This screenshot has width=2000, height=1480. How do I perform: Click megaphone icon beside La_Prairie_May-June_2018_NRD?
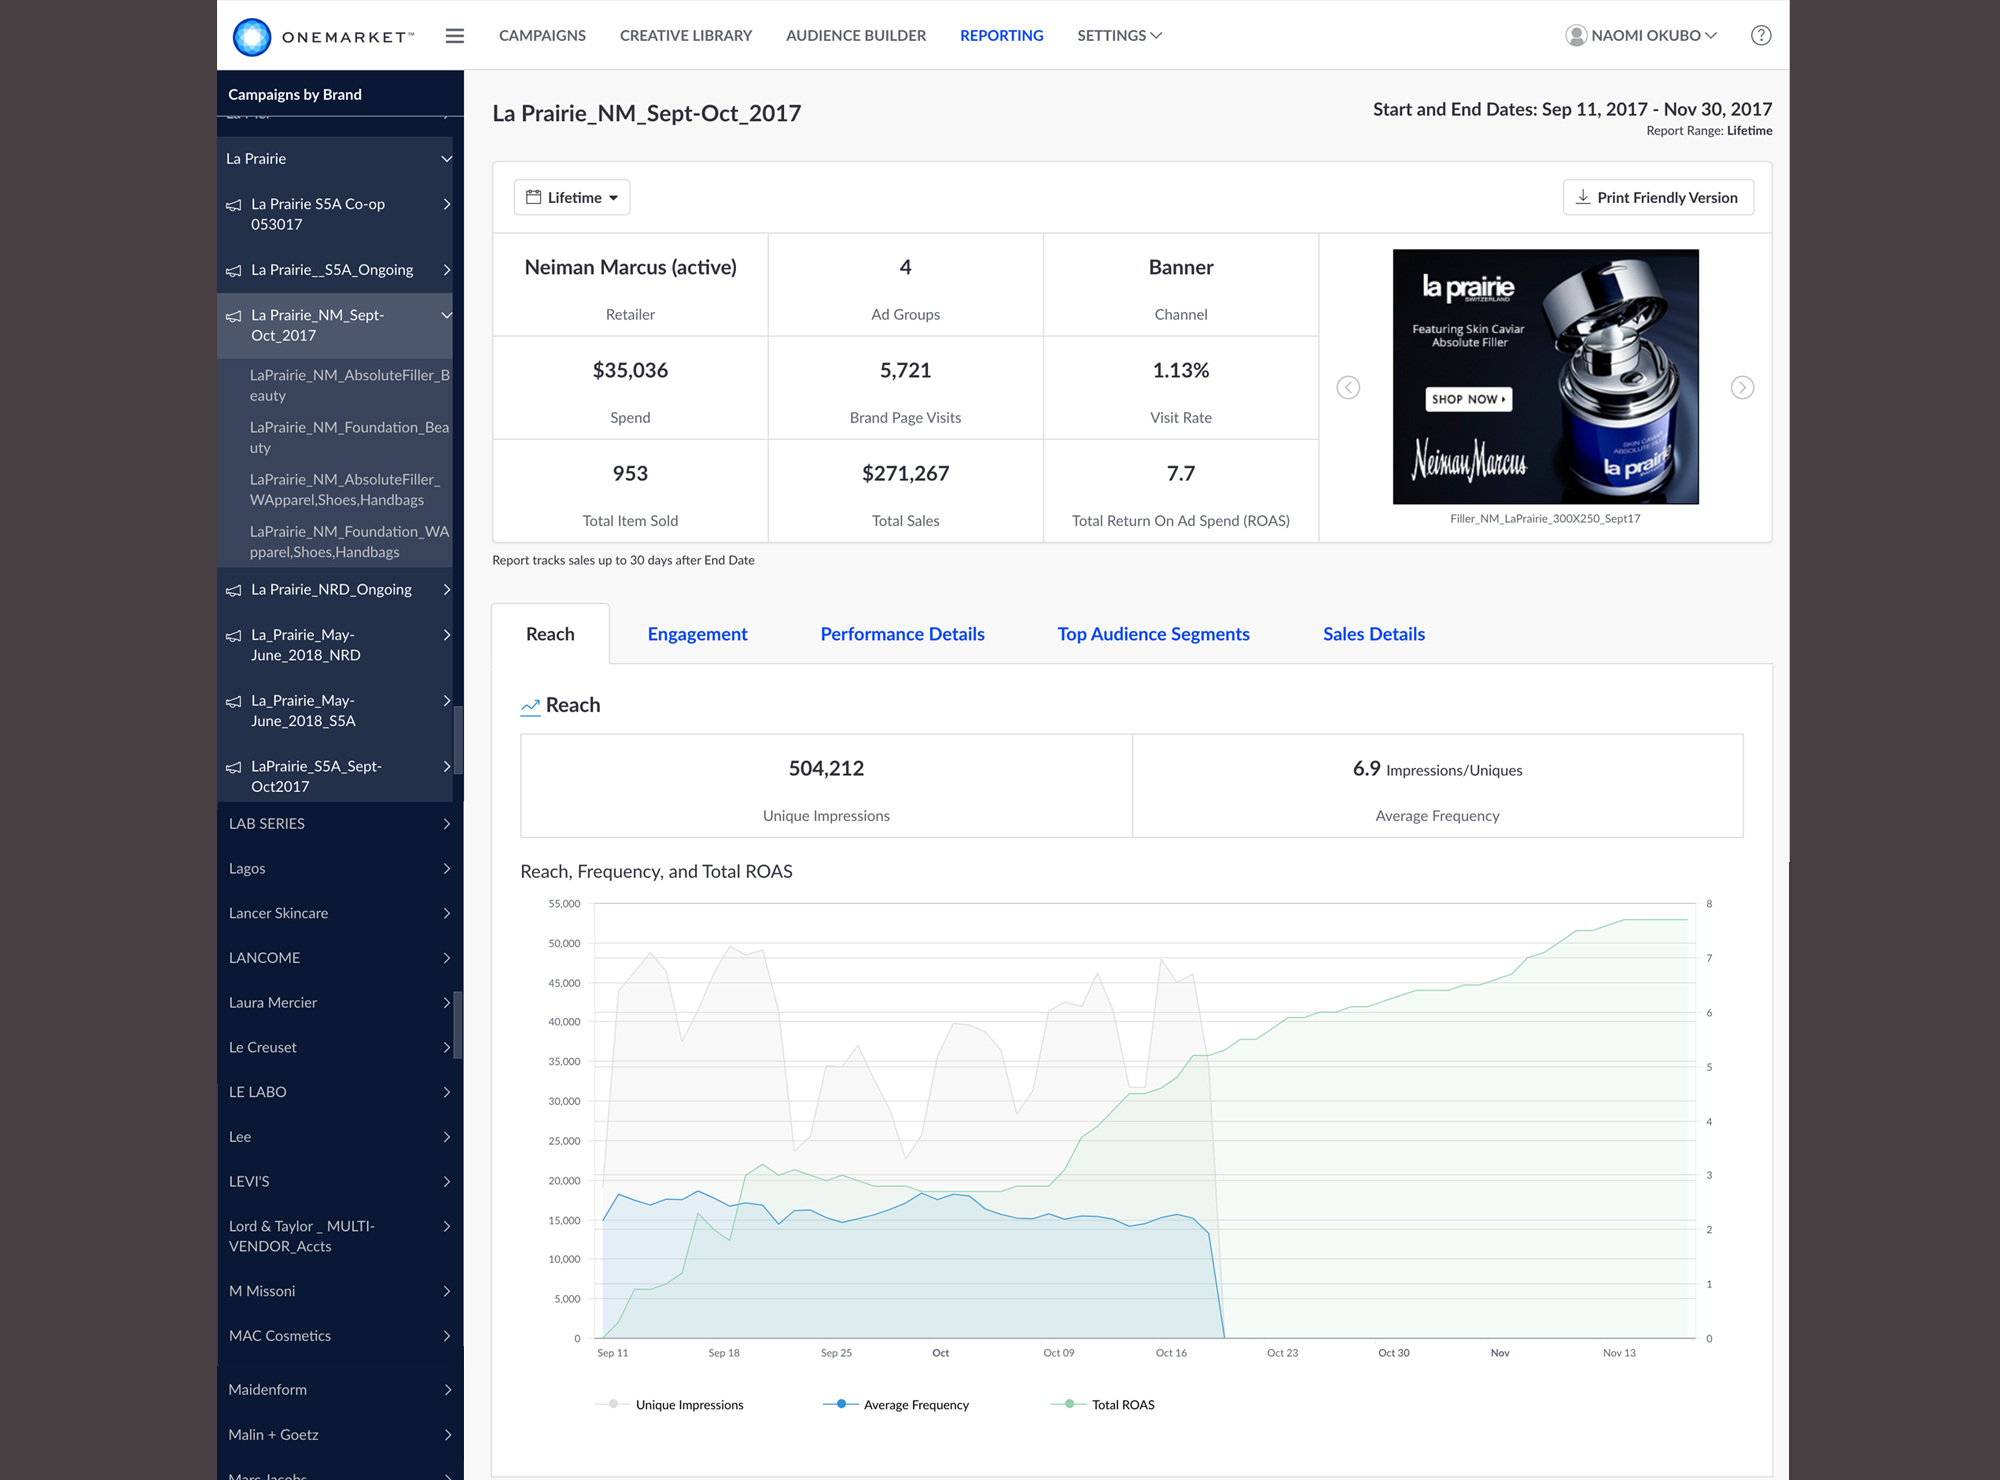[234, 636]
